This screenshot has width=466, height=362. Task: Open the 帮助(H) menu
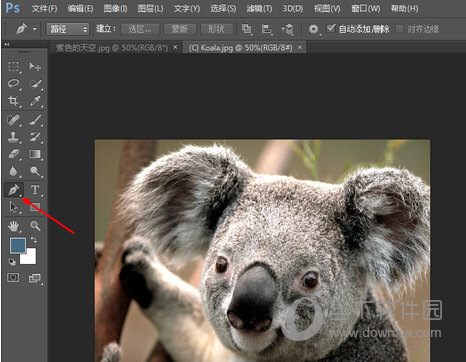pos(404,8)
